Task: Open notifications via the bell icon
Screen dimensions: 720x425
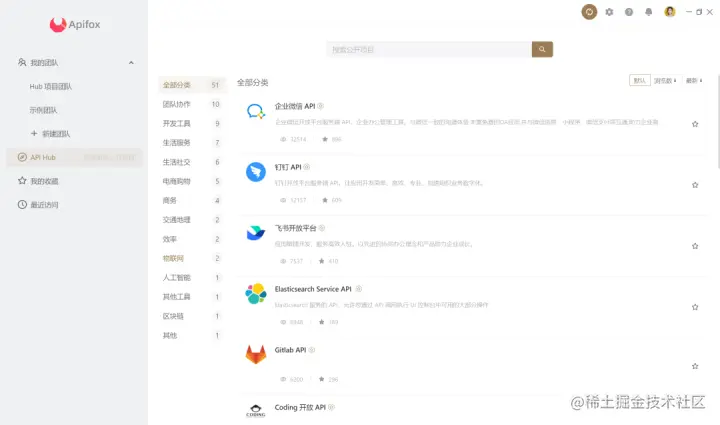Action: tap(648, 12)
